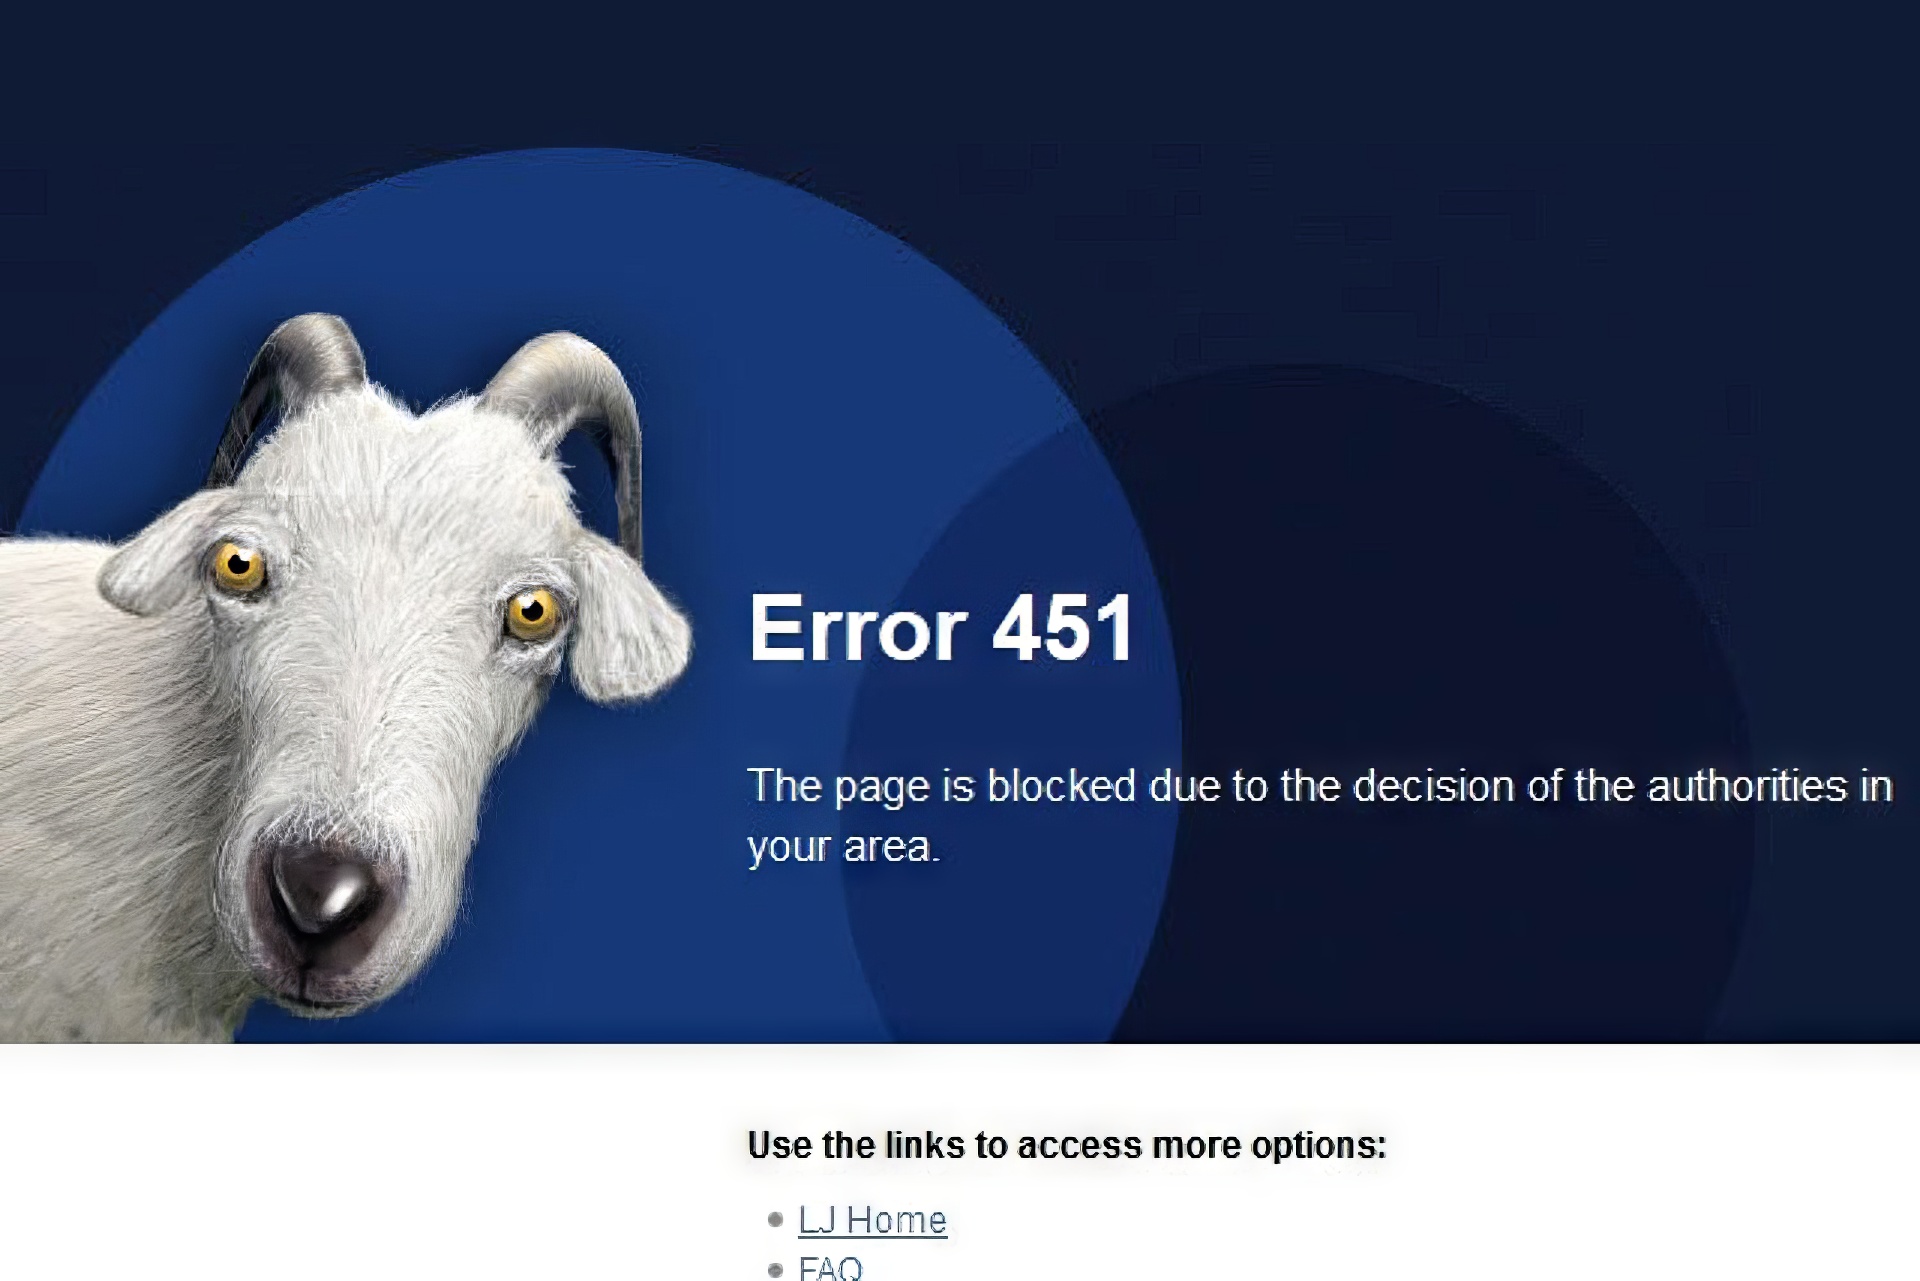The image size is (1920, 1281).
Task: Click the goat's yellow eye nearest the heading
Action: click(532, 613)
